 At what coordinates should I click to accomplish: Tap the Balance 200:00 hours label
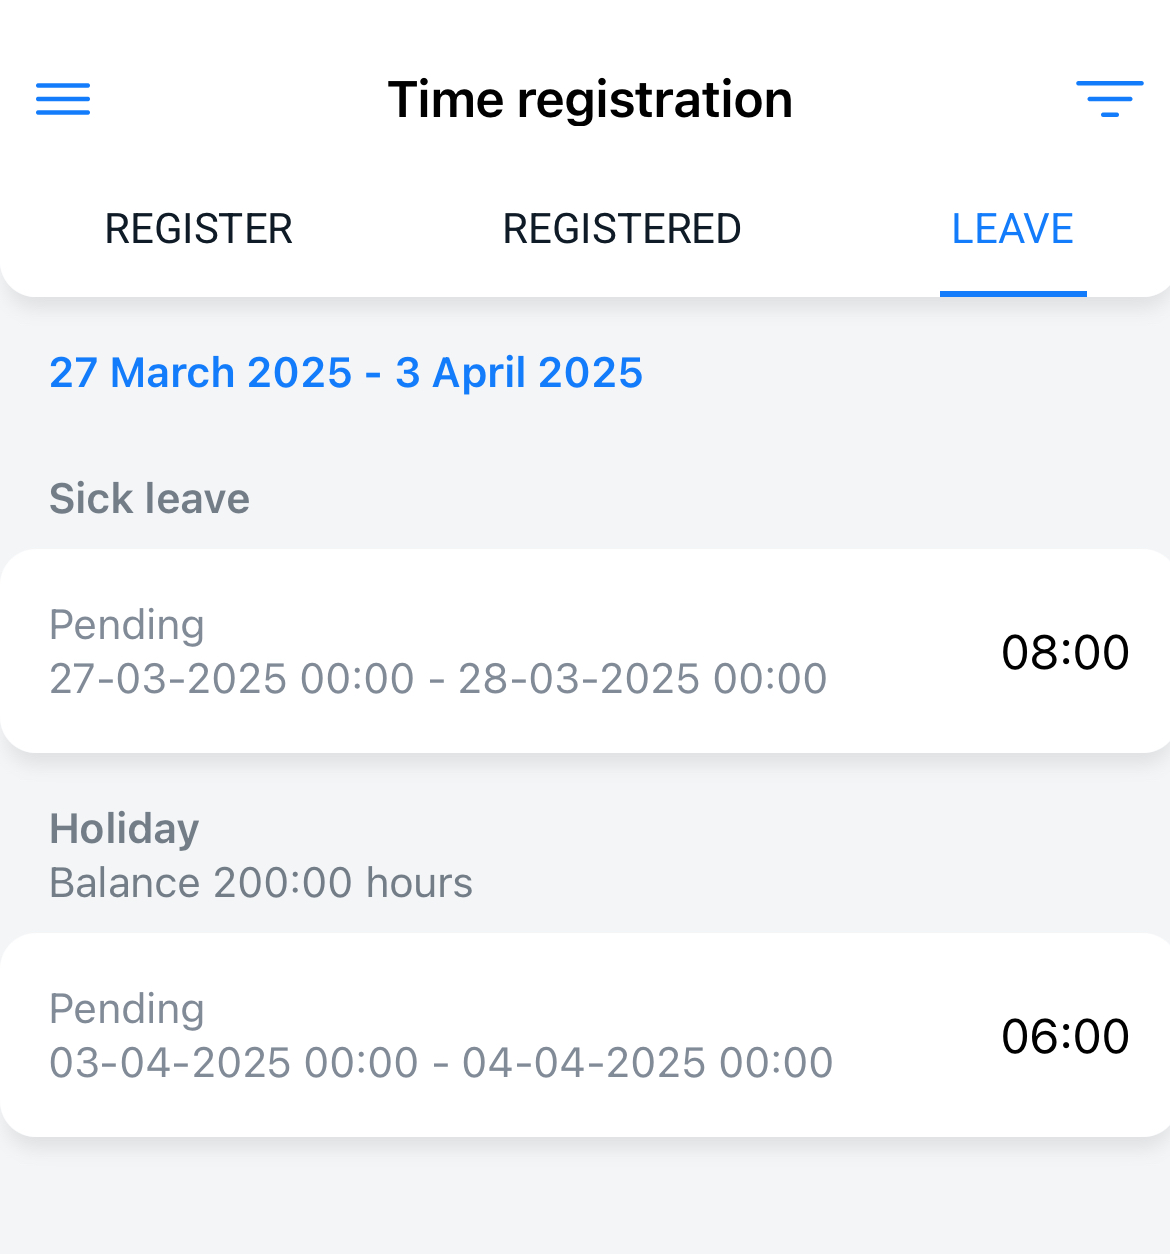tap(261, 883)
